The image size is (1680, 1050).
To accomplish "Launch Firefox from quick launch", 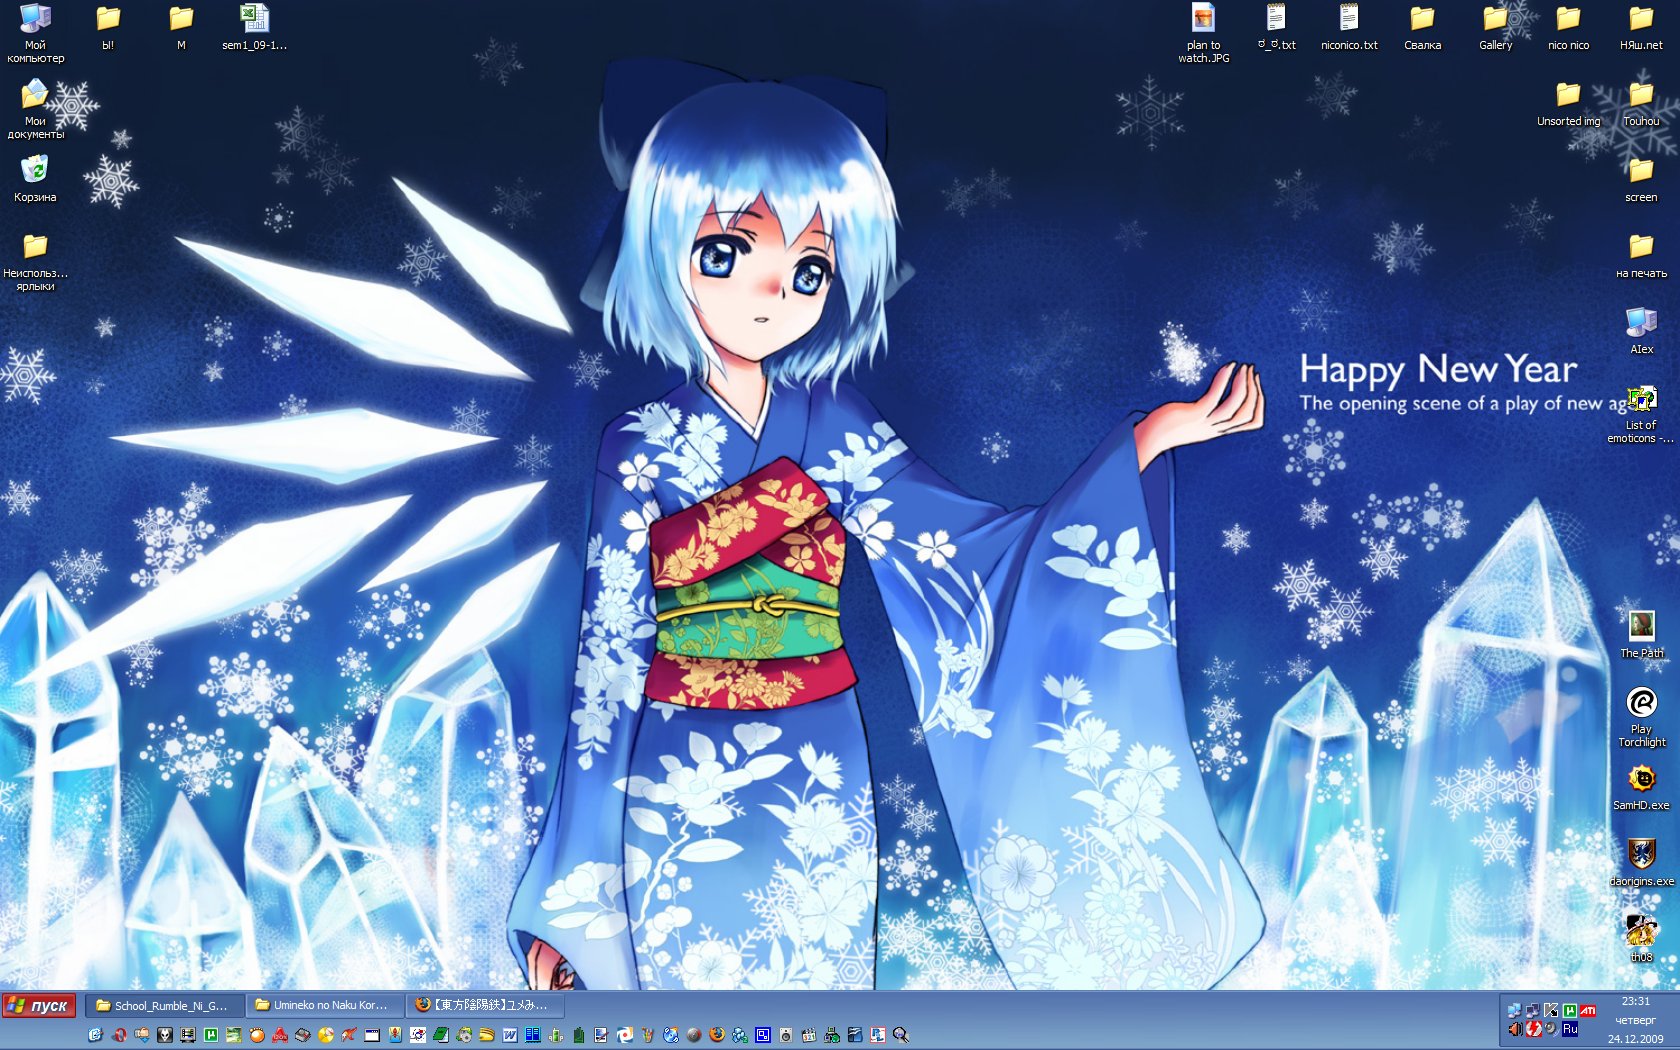I will (717, 1035).
